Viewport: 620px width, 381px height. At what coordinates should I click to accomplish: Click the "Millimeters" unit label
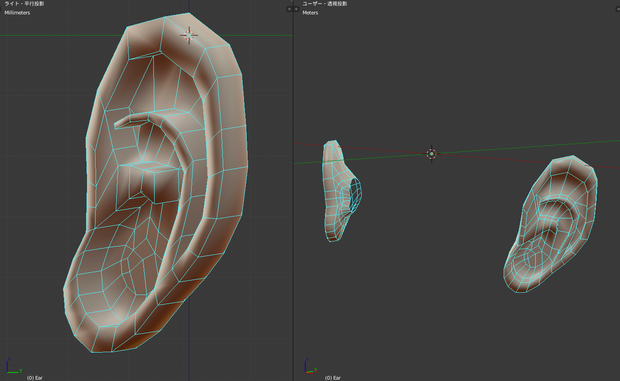pos(17,13)
